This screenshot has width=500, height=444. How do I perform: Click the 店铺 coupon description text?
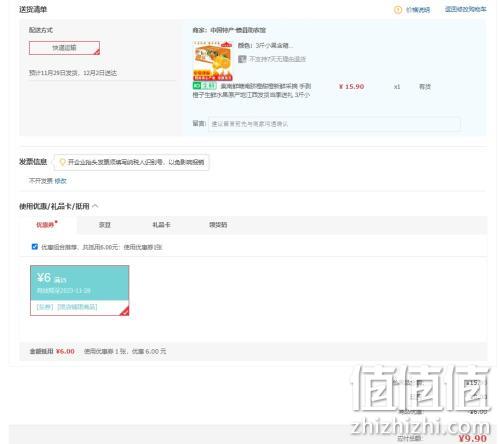tap(67, 307)
